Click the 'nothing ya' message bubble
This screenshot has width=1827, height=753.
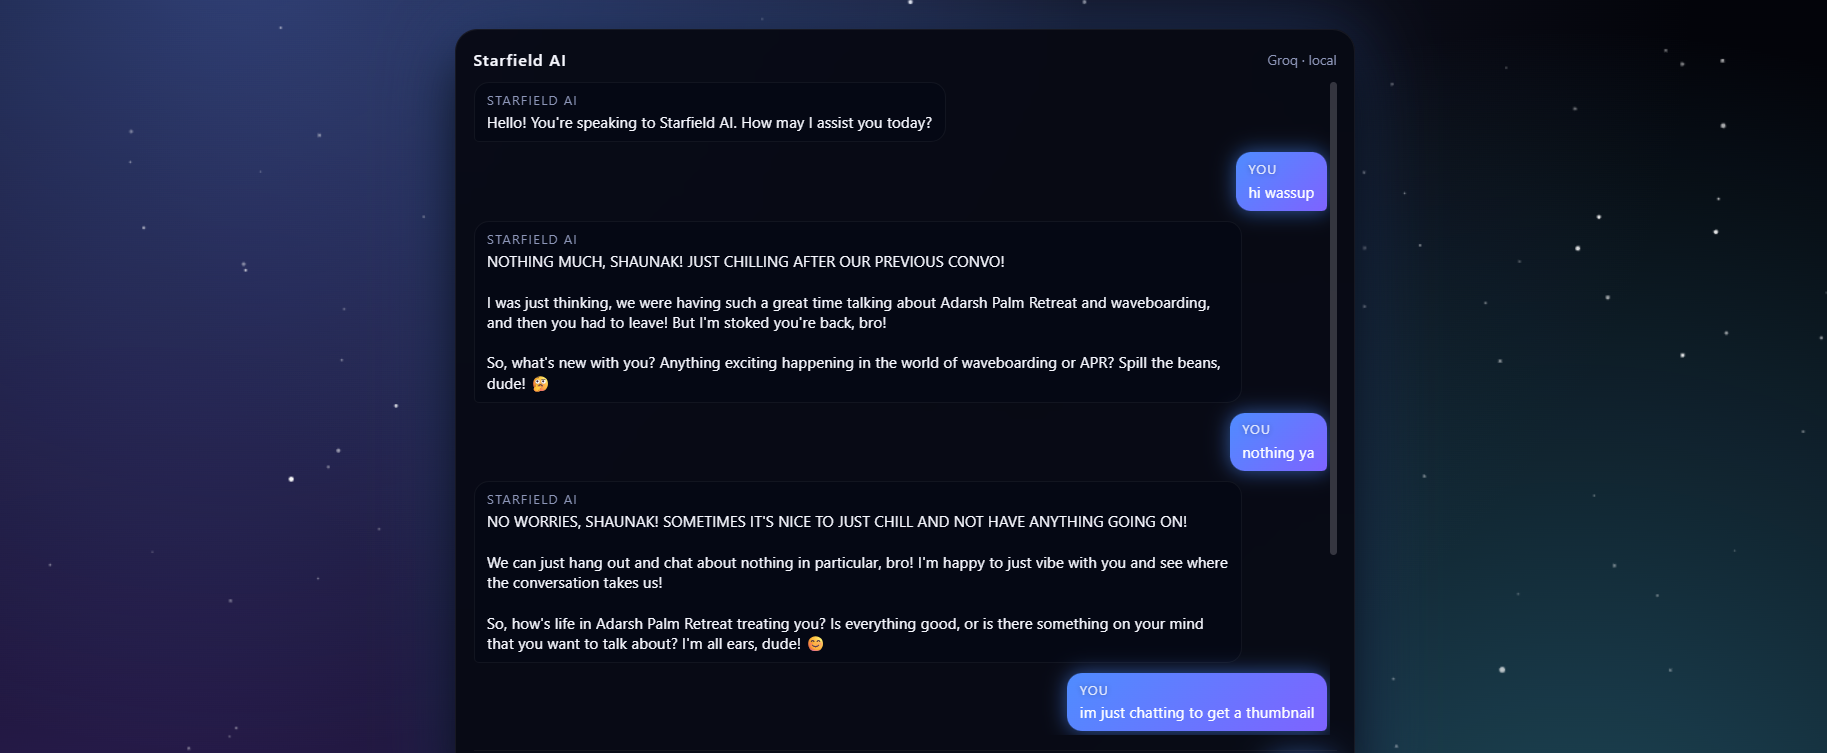click(1278, 442)
